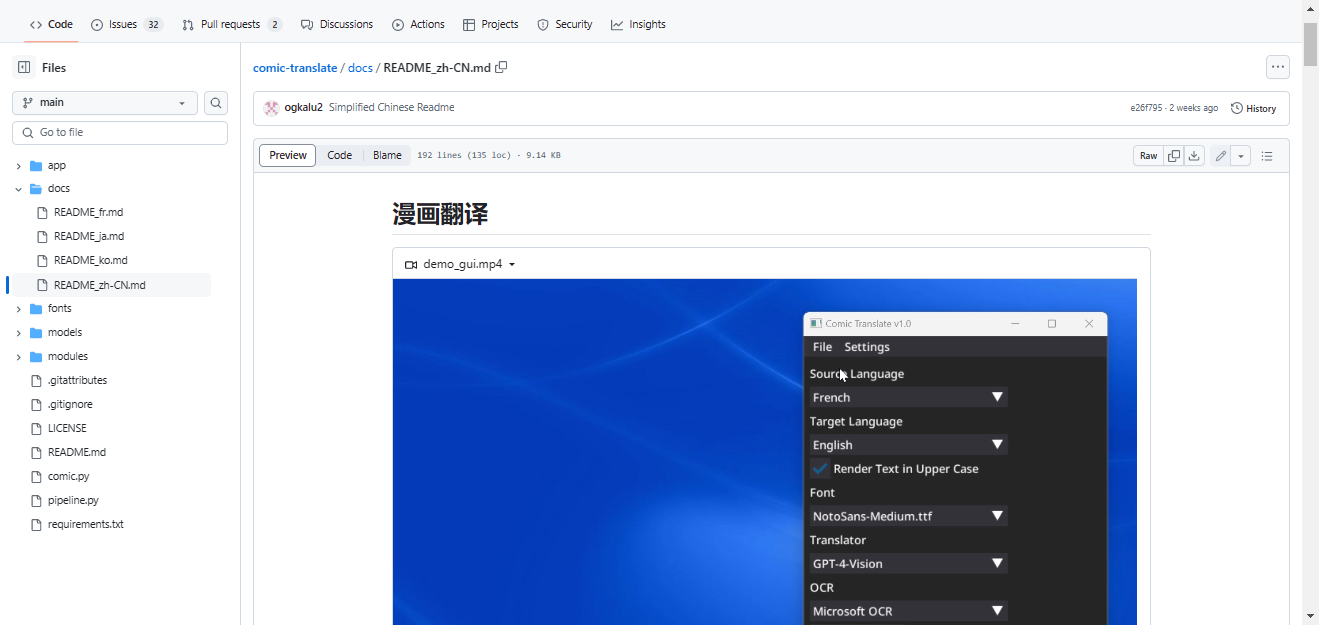Open the Target Language English dropdown in video
1319x625 pixels.
click(x=908, y=445)
